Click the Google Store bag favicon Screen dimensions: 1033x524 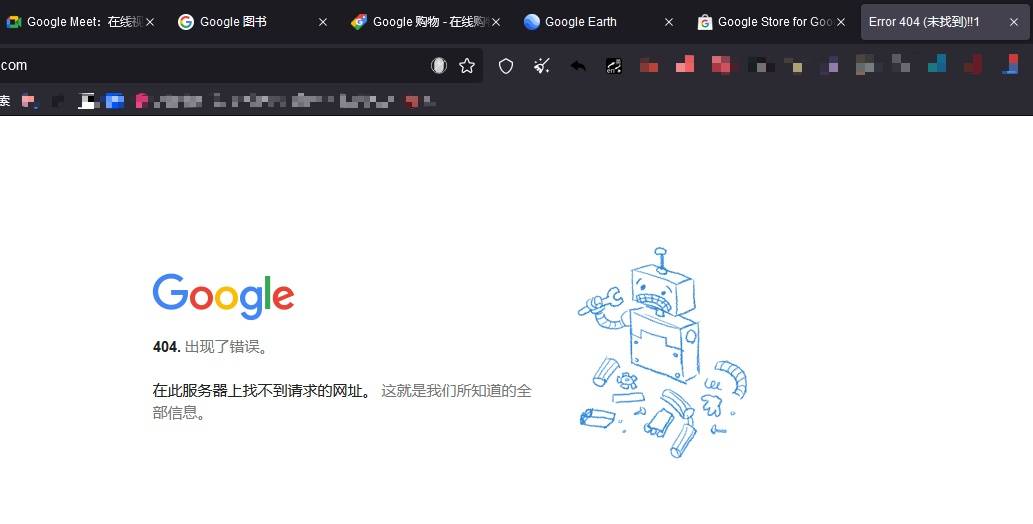click(705, 22)
